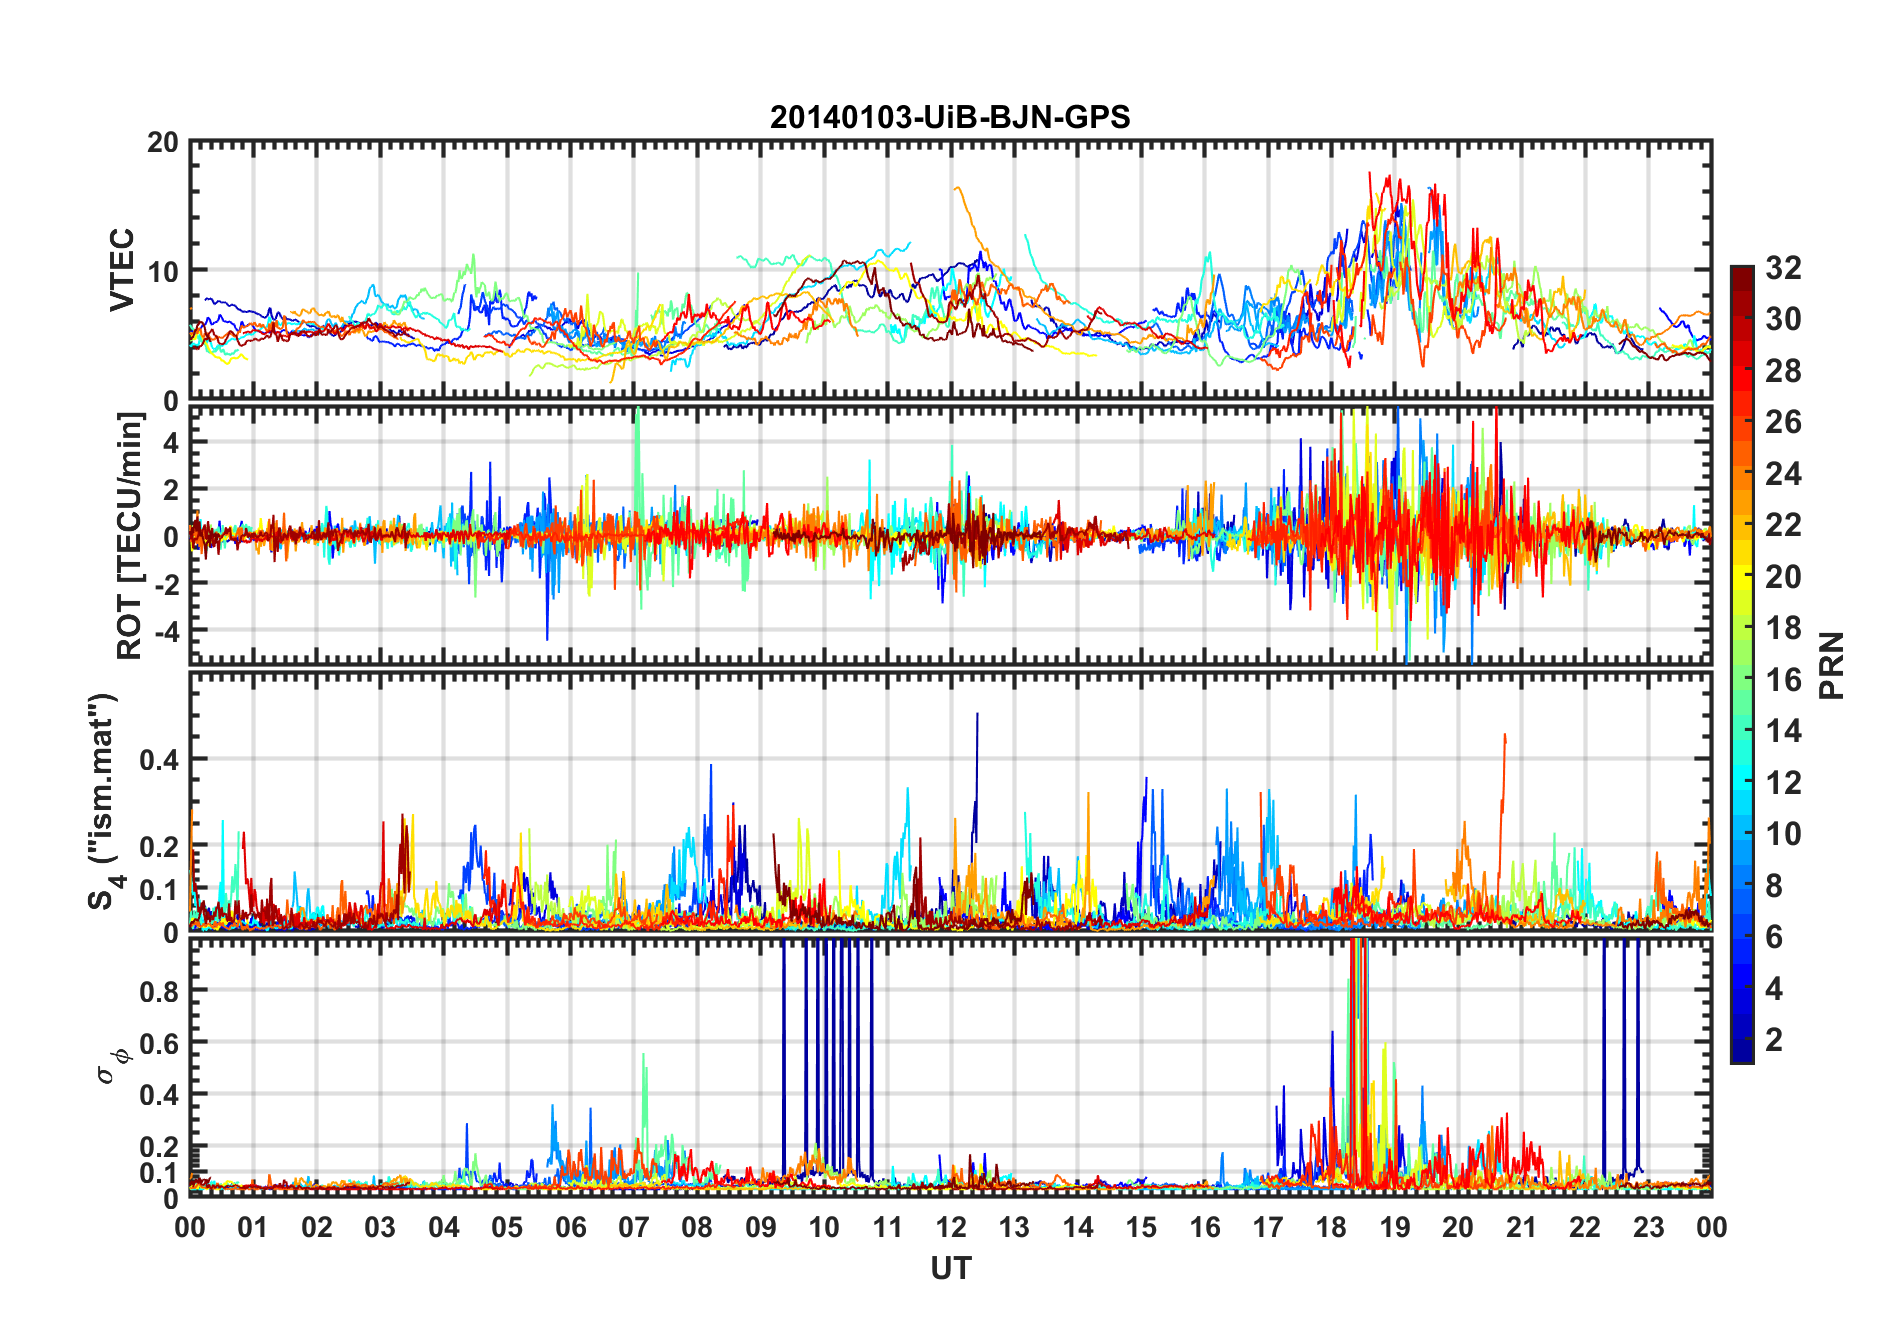
Task: Click the colorbar tick label 2
Action: [x=1775, y=1040]
